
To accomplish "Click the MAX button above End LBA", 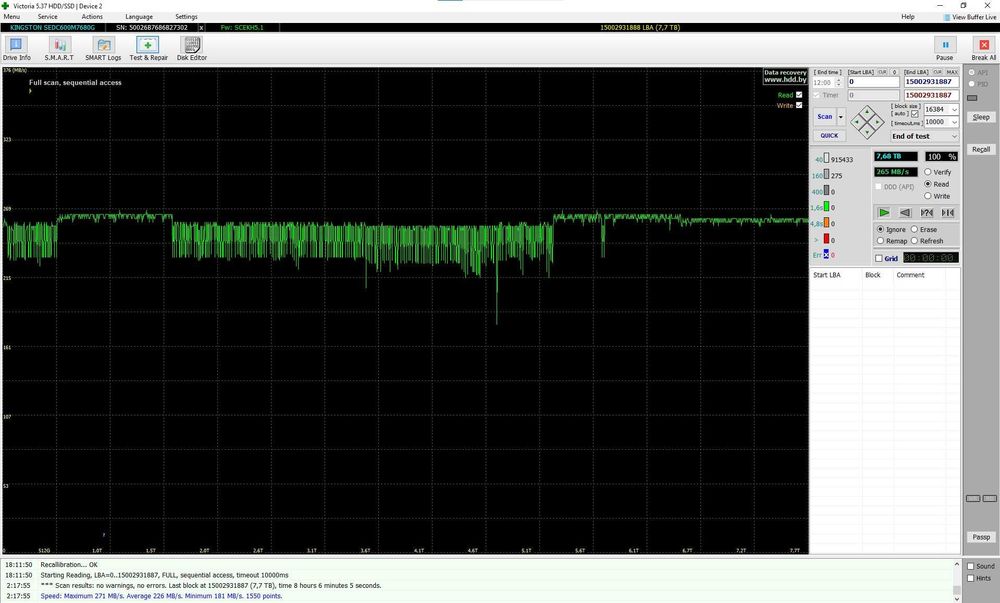I will point(952,73).
